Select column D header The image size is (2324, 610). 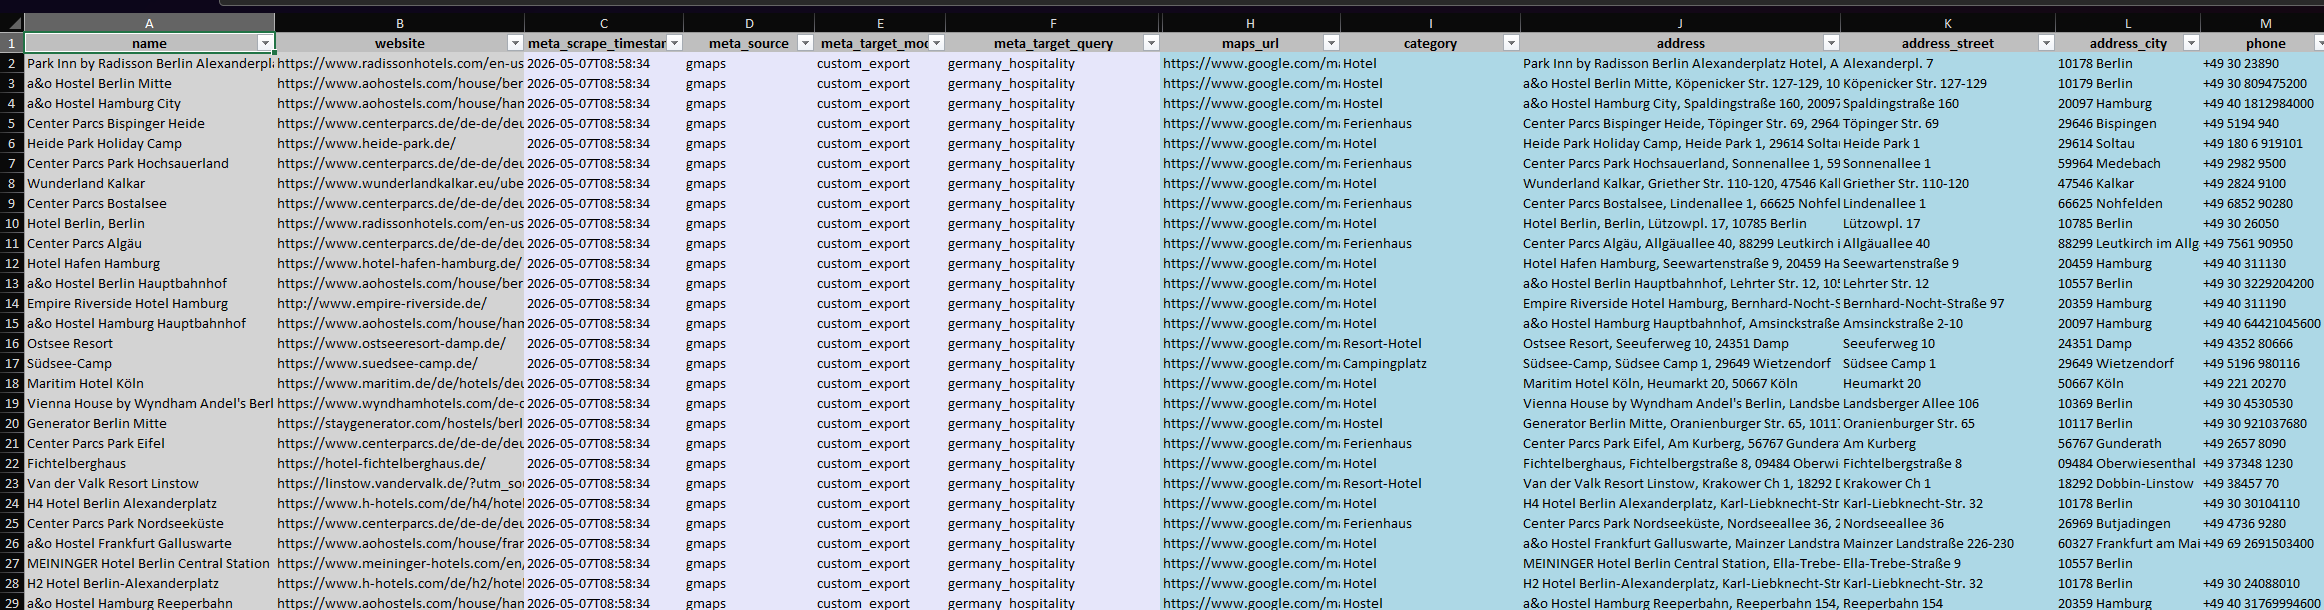coord(750,23)
